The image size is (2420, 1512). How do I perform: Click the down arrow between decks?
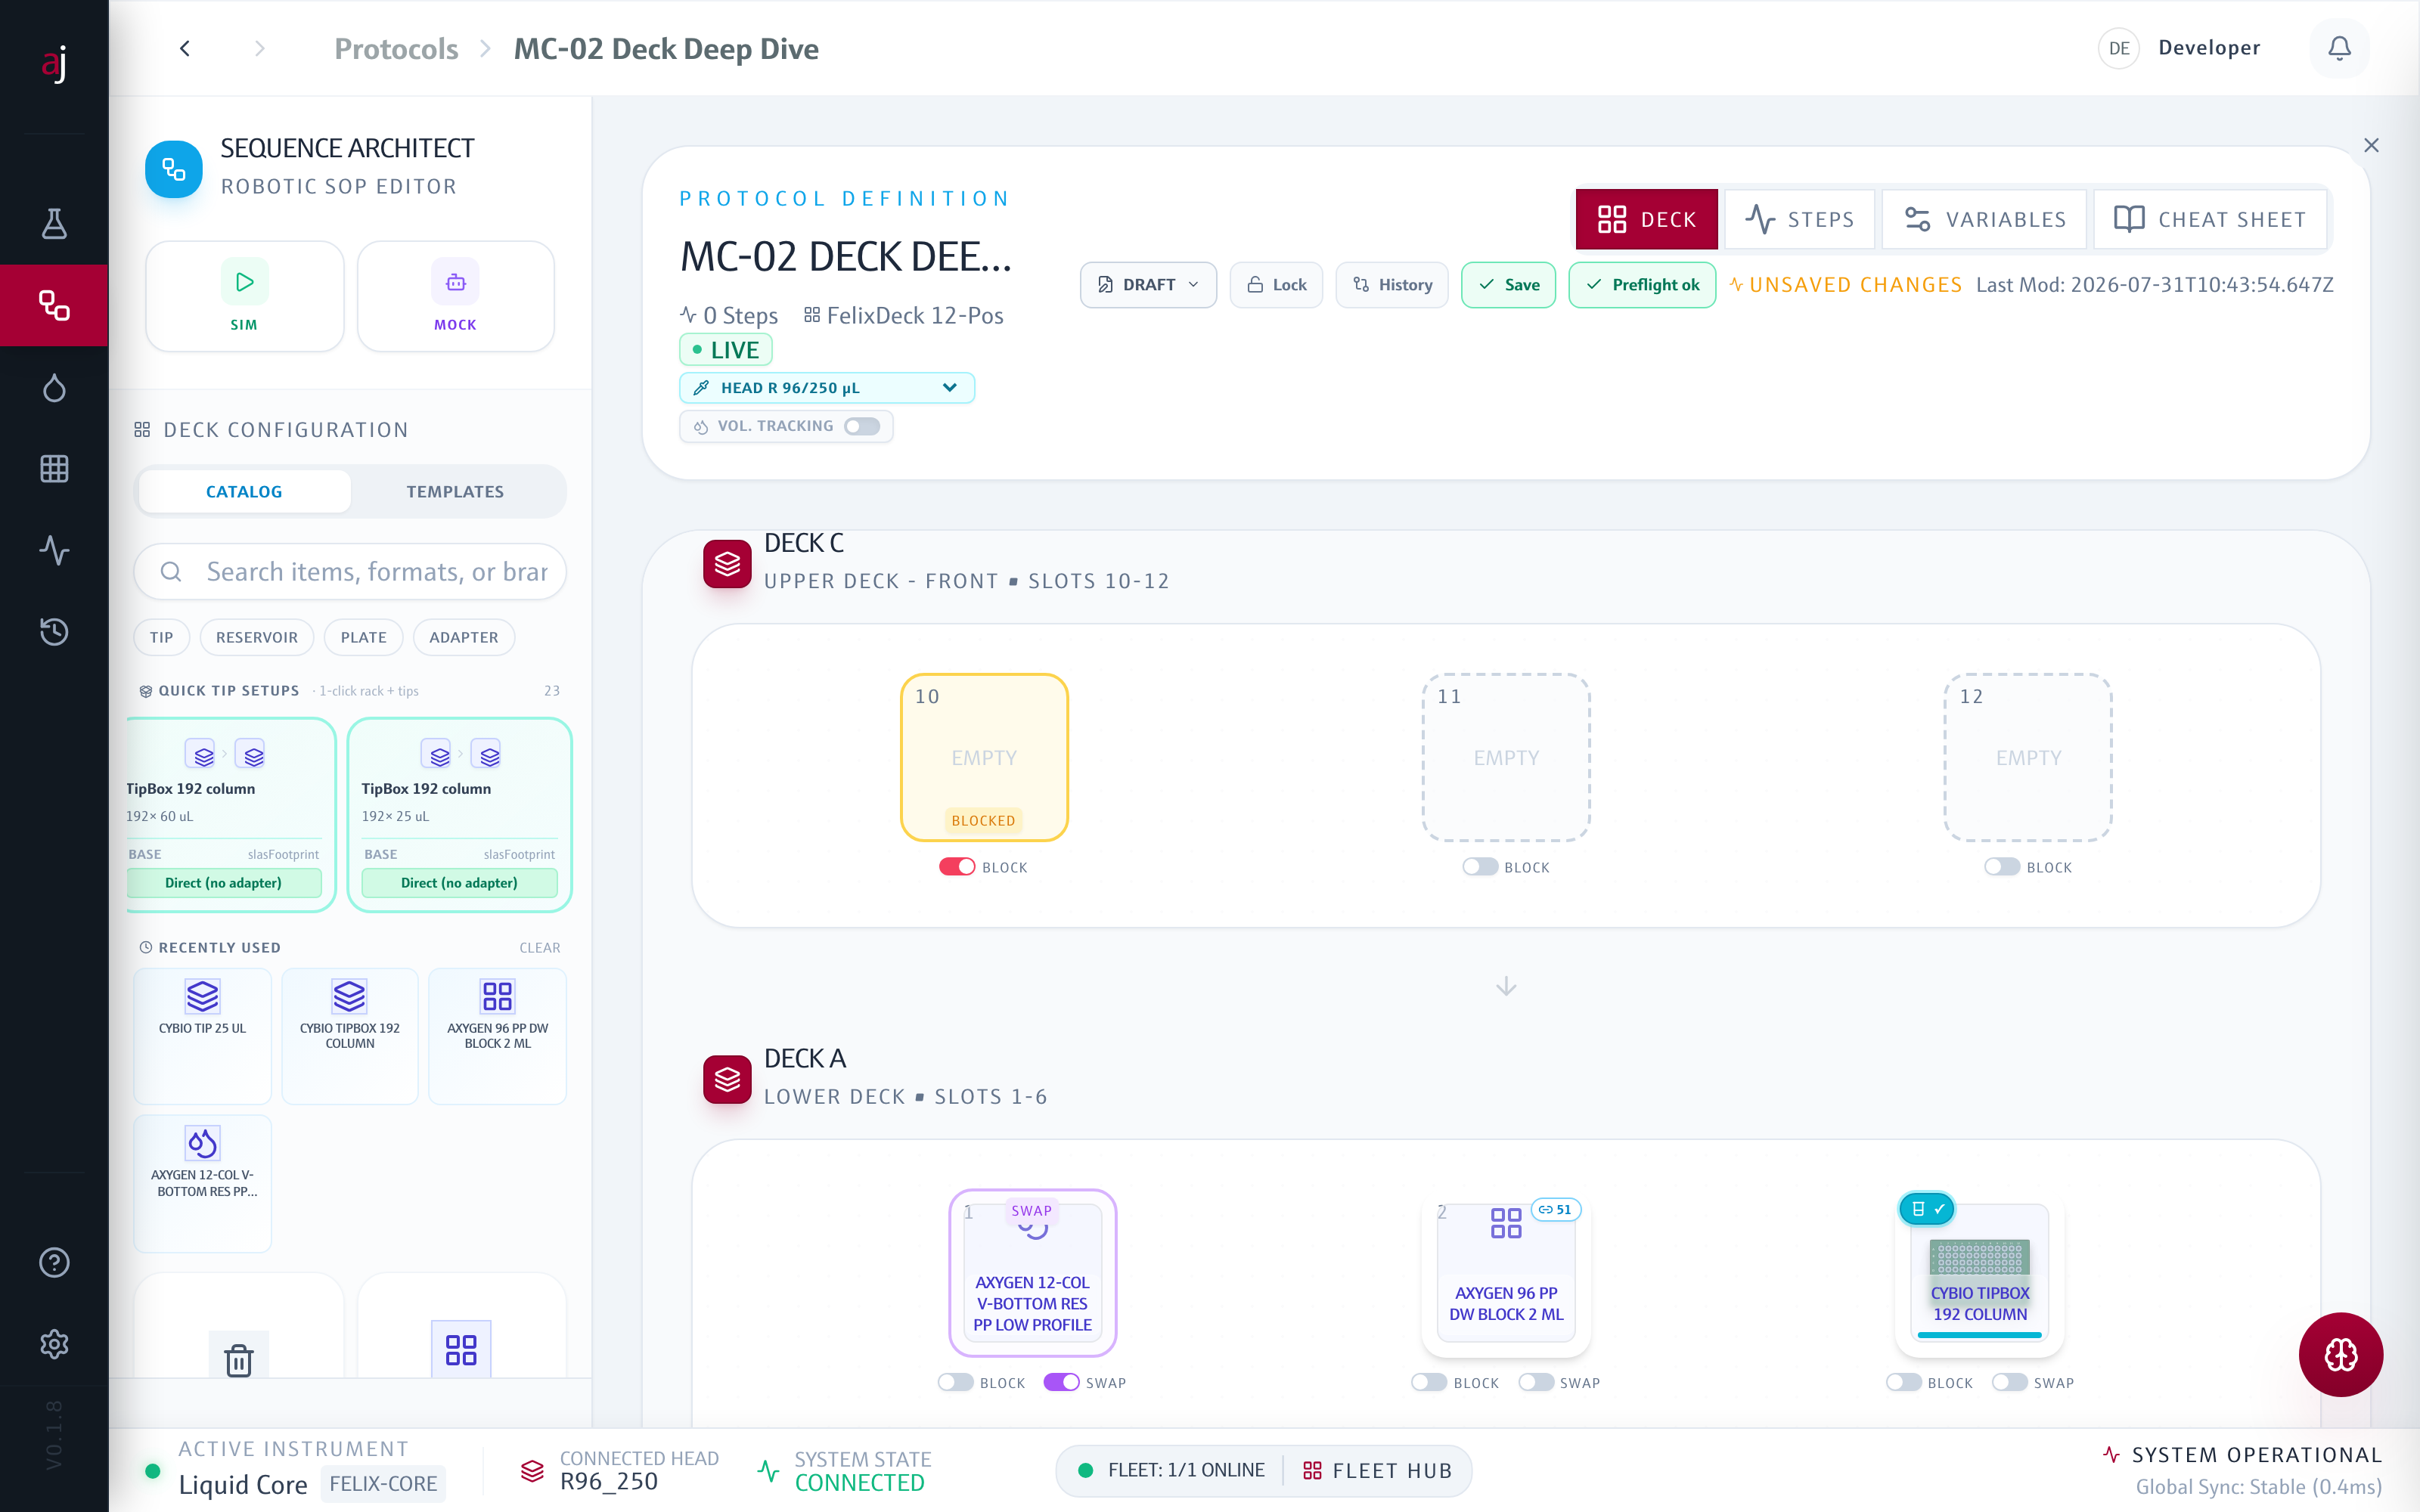(x=1506, y=986)
